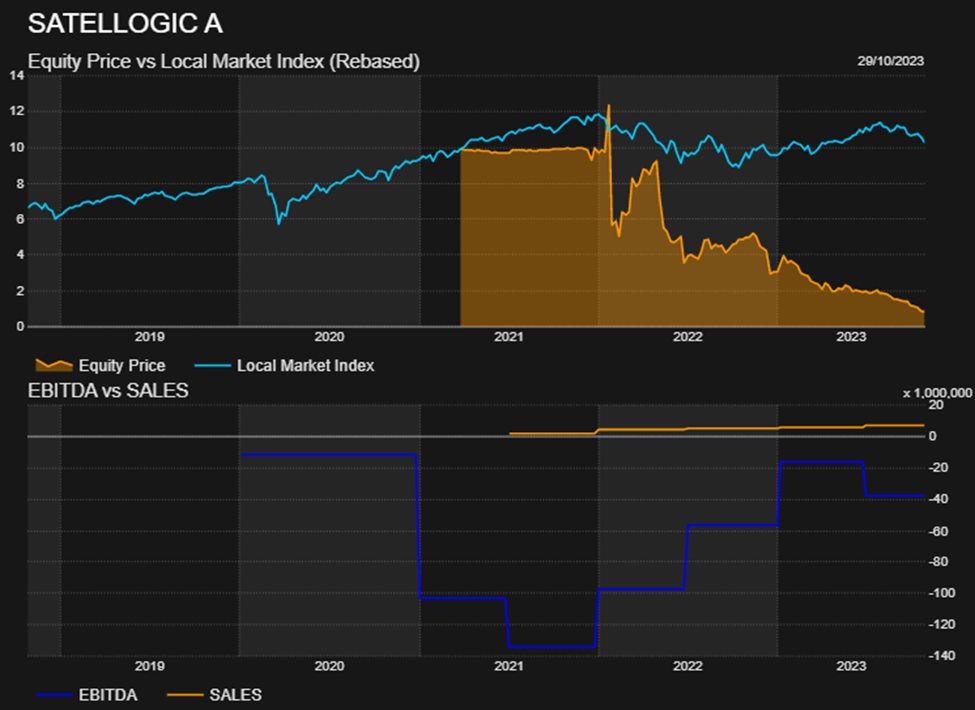This screenshot has width=975, height=710.
Task: Click 2022 on the EBITDA vs SALES chart axis
Action: click(688, 666)
